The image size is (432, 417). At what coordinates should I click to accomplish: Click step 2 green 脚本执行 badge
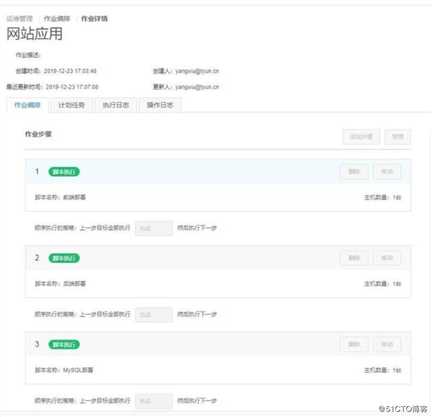tap(64, 258)
